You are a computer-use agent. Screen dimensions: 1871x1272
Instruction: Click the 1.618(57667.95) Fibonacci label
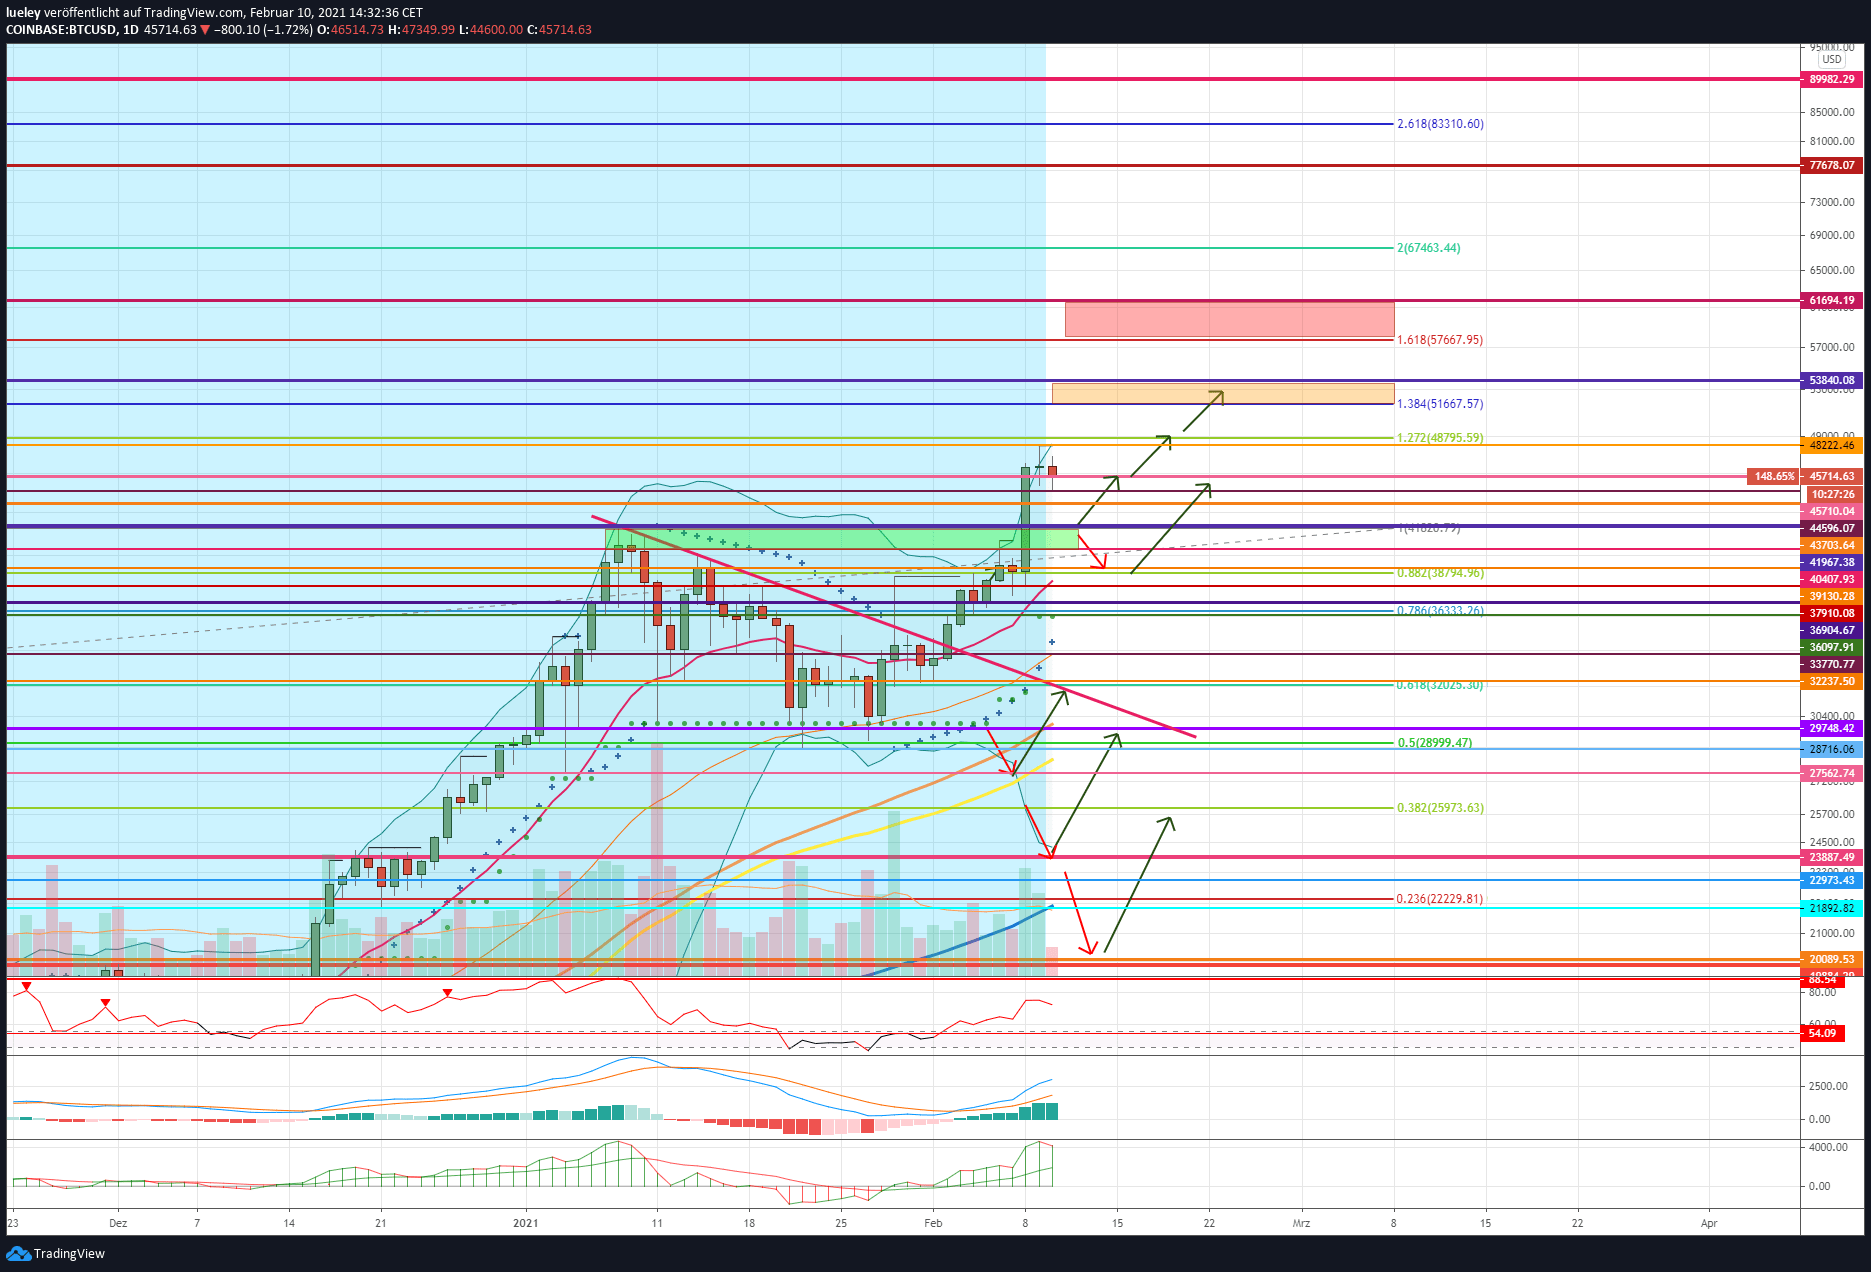[x=1440, y=340]
